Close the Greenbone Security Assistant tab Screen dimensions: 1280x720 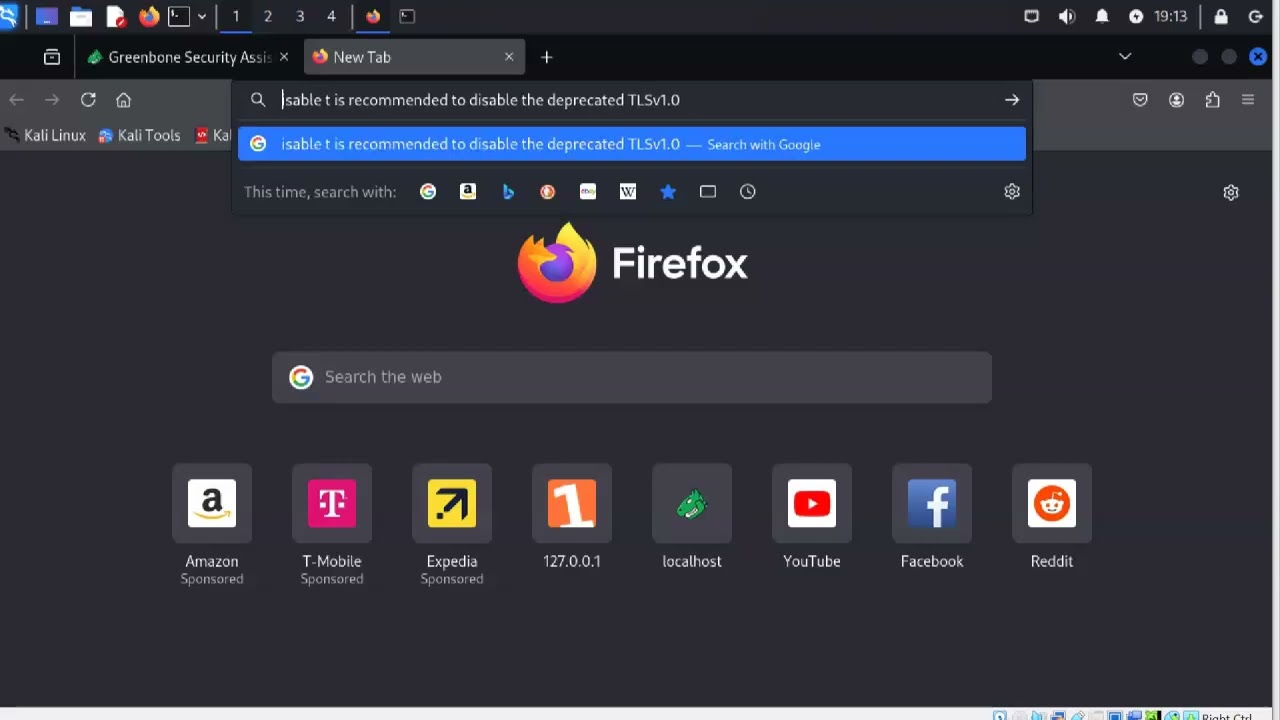point(284,57)
